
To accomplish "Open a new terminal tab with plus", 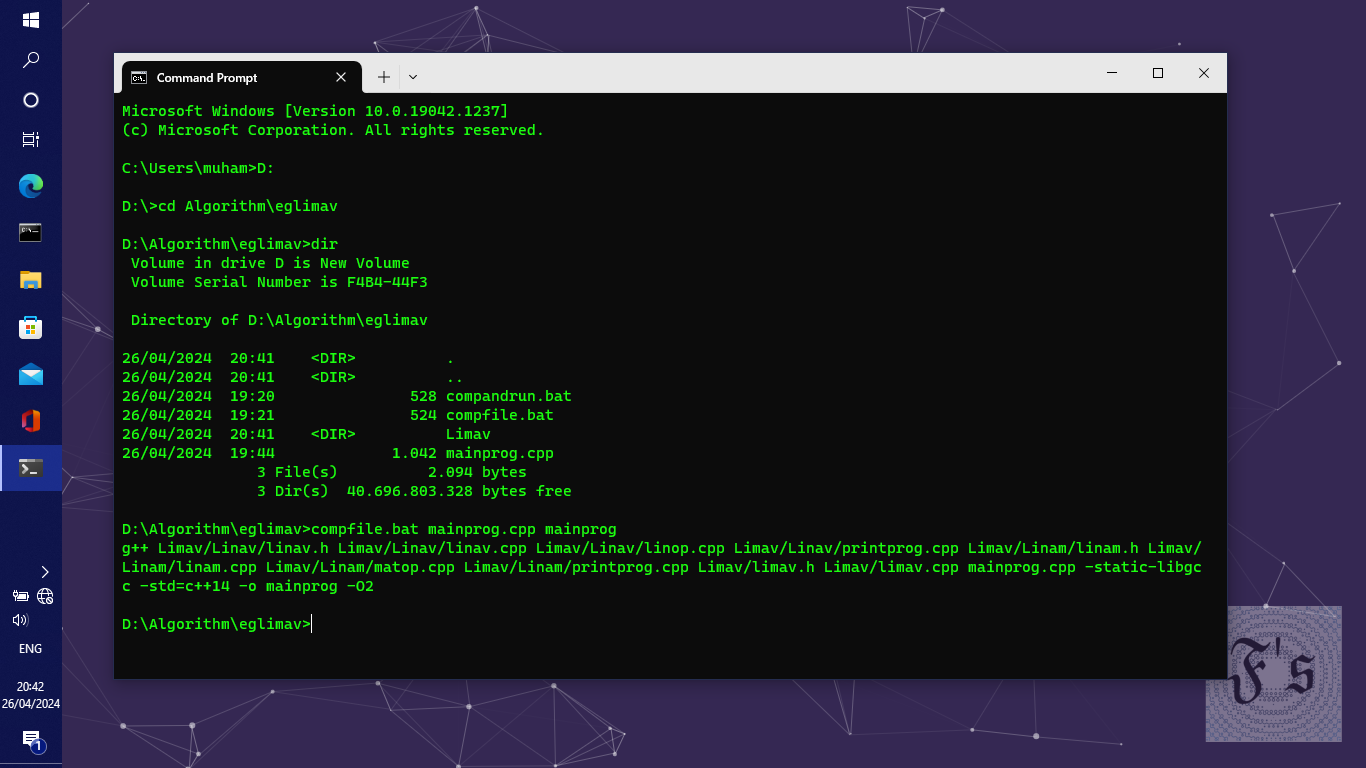I will pyautogui.click(x=383, y=77).
